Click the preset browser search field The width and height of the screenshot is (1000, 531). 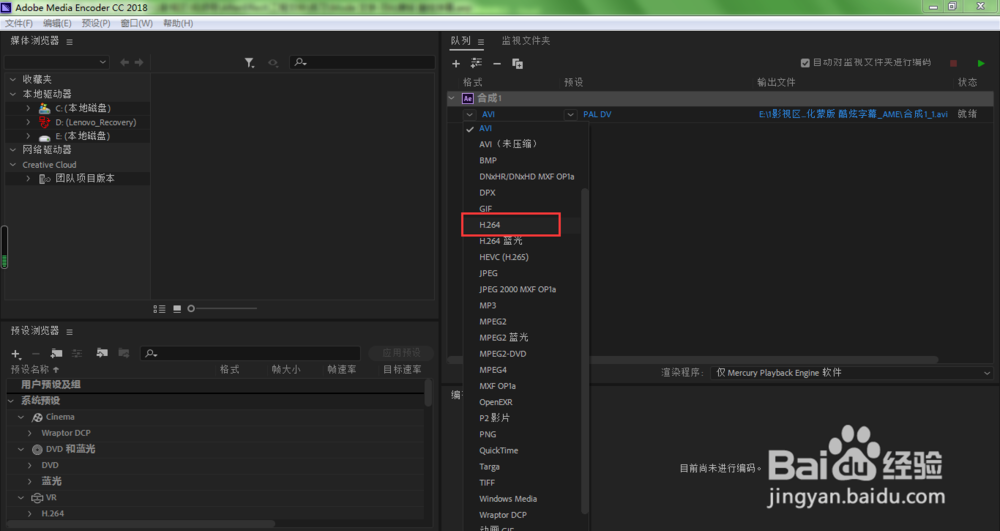(250, 353)
